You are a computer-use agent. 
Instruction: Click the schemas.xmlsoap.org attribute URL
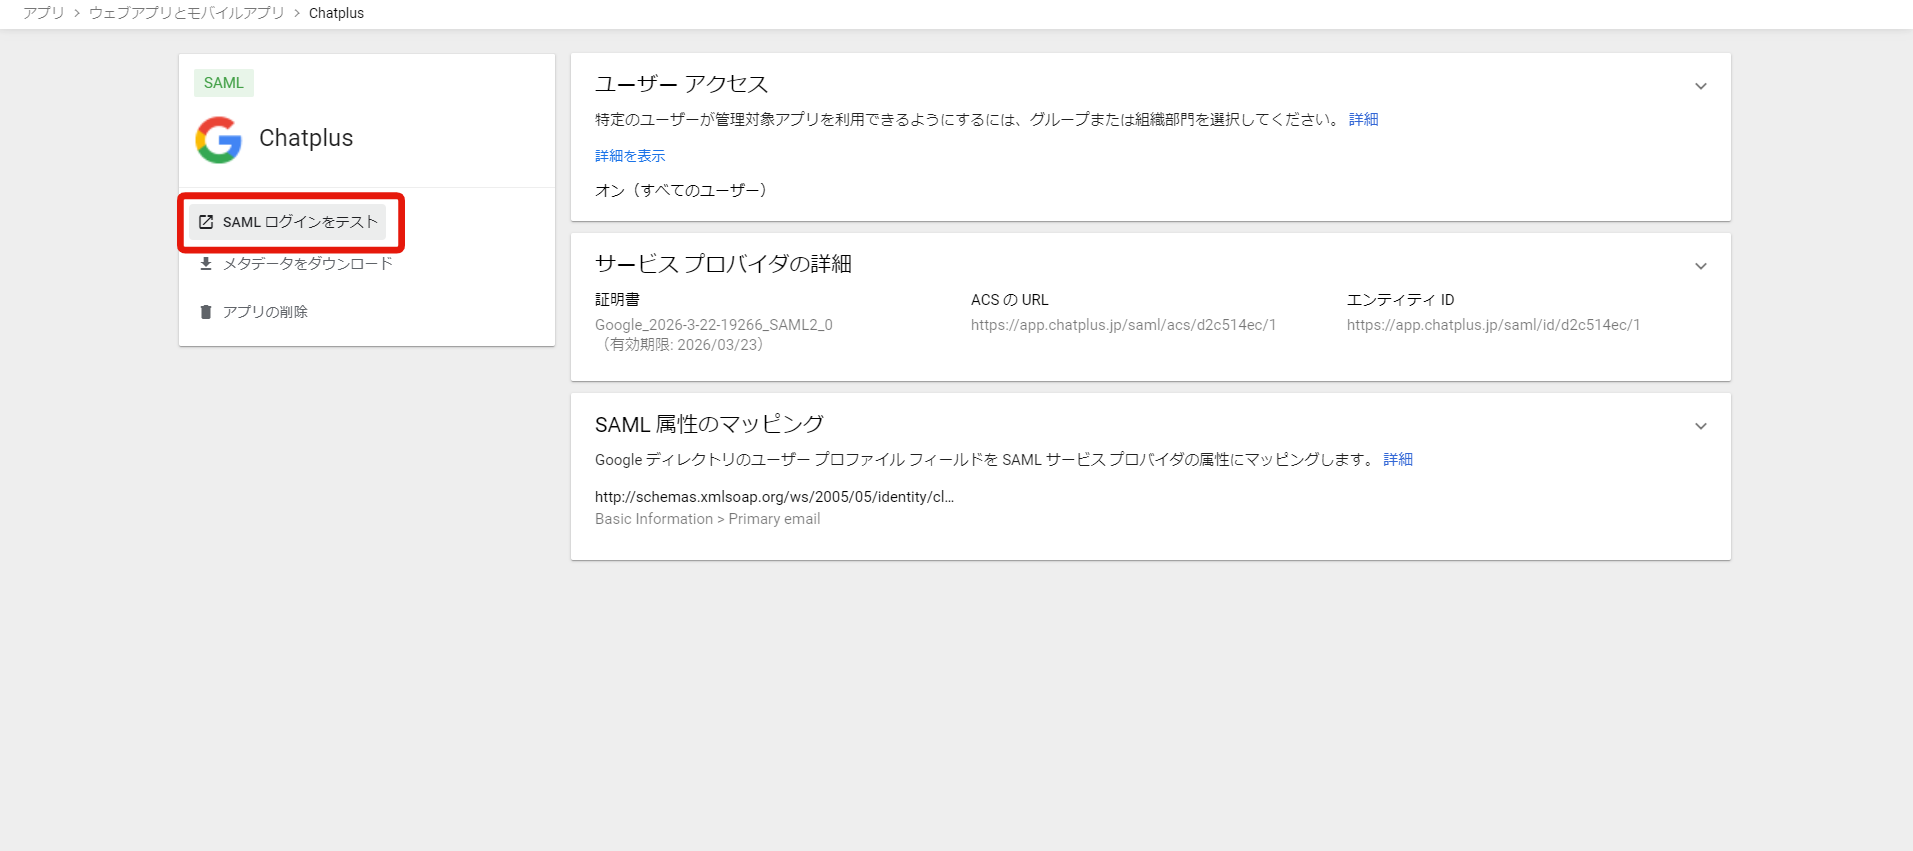774,497
